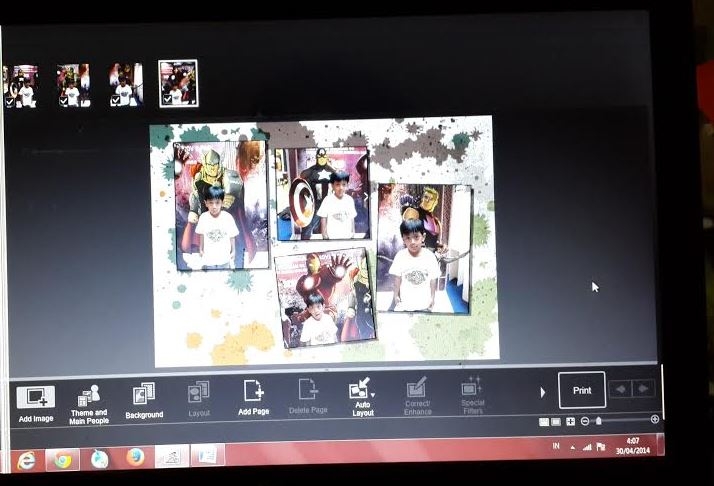The height and width of the screenshot is (486, 714).
Task: Click the IN language indicator
Action: coord(556,446)
